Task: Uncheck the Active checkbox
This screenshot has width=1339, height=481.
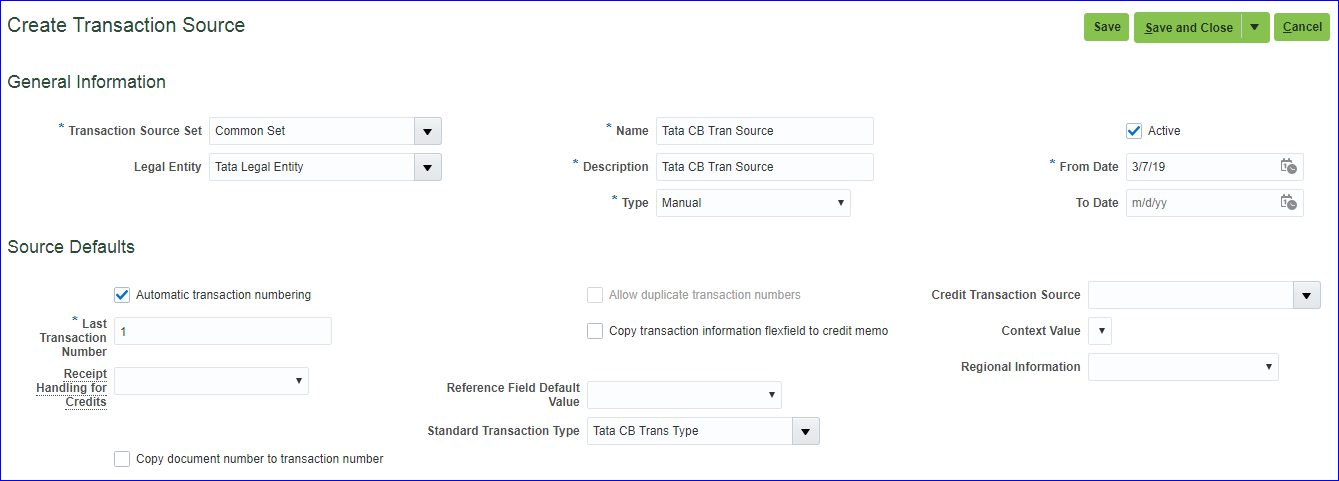Action: click(x=1134, y=131)
